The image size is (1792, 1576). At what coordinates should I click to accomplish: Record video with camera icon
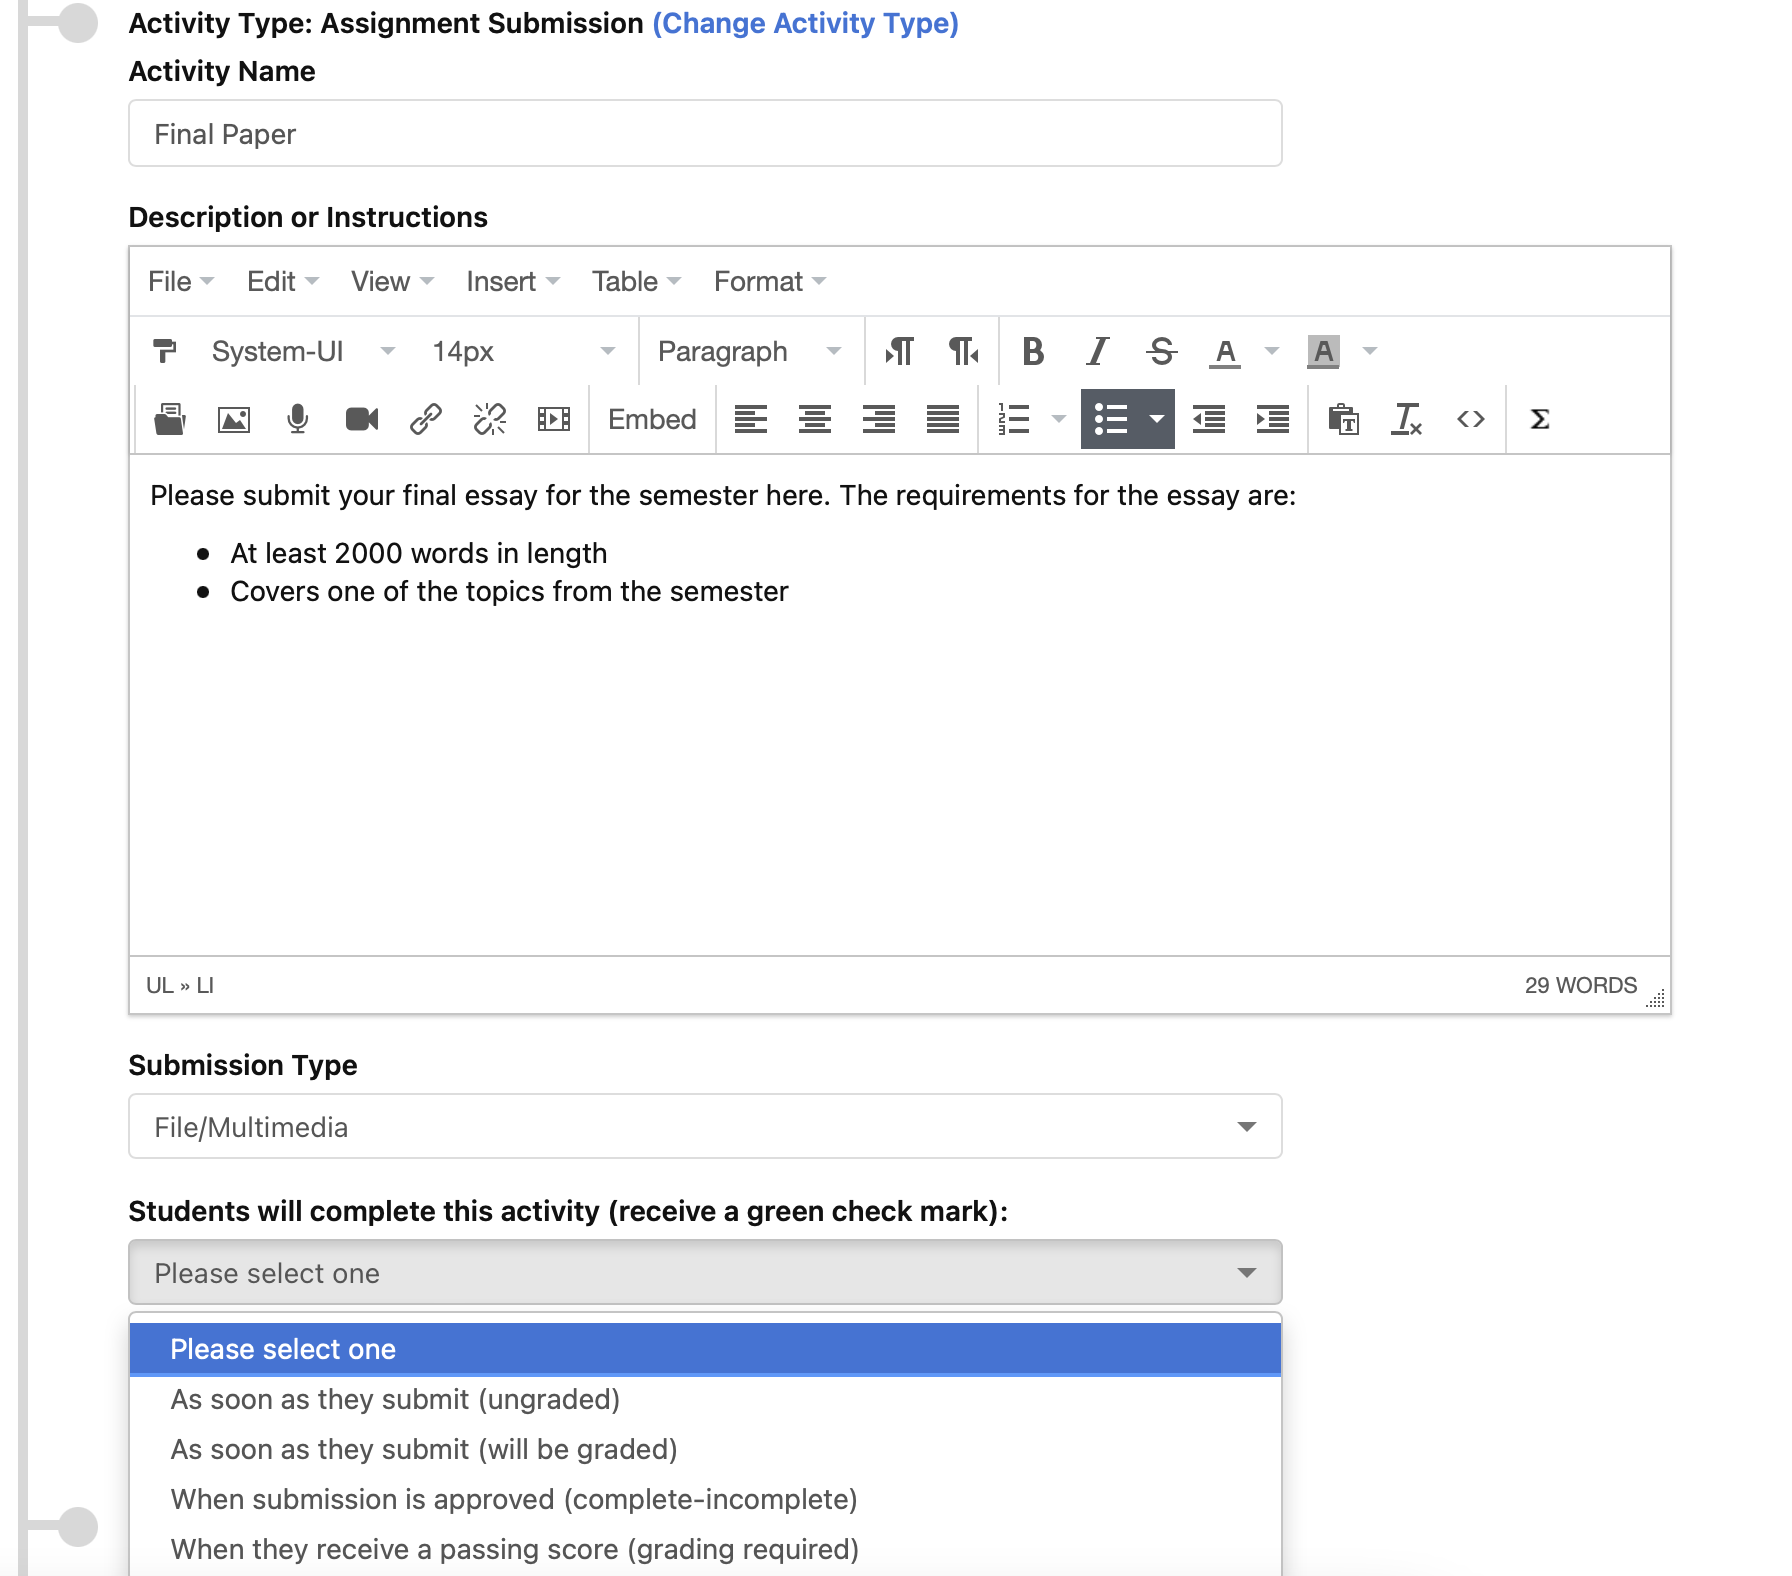coord(362,419)
